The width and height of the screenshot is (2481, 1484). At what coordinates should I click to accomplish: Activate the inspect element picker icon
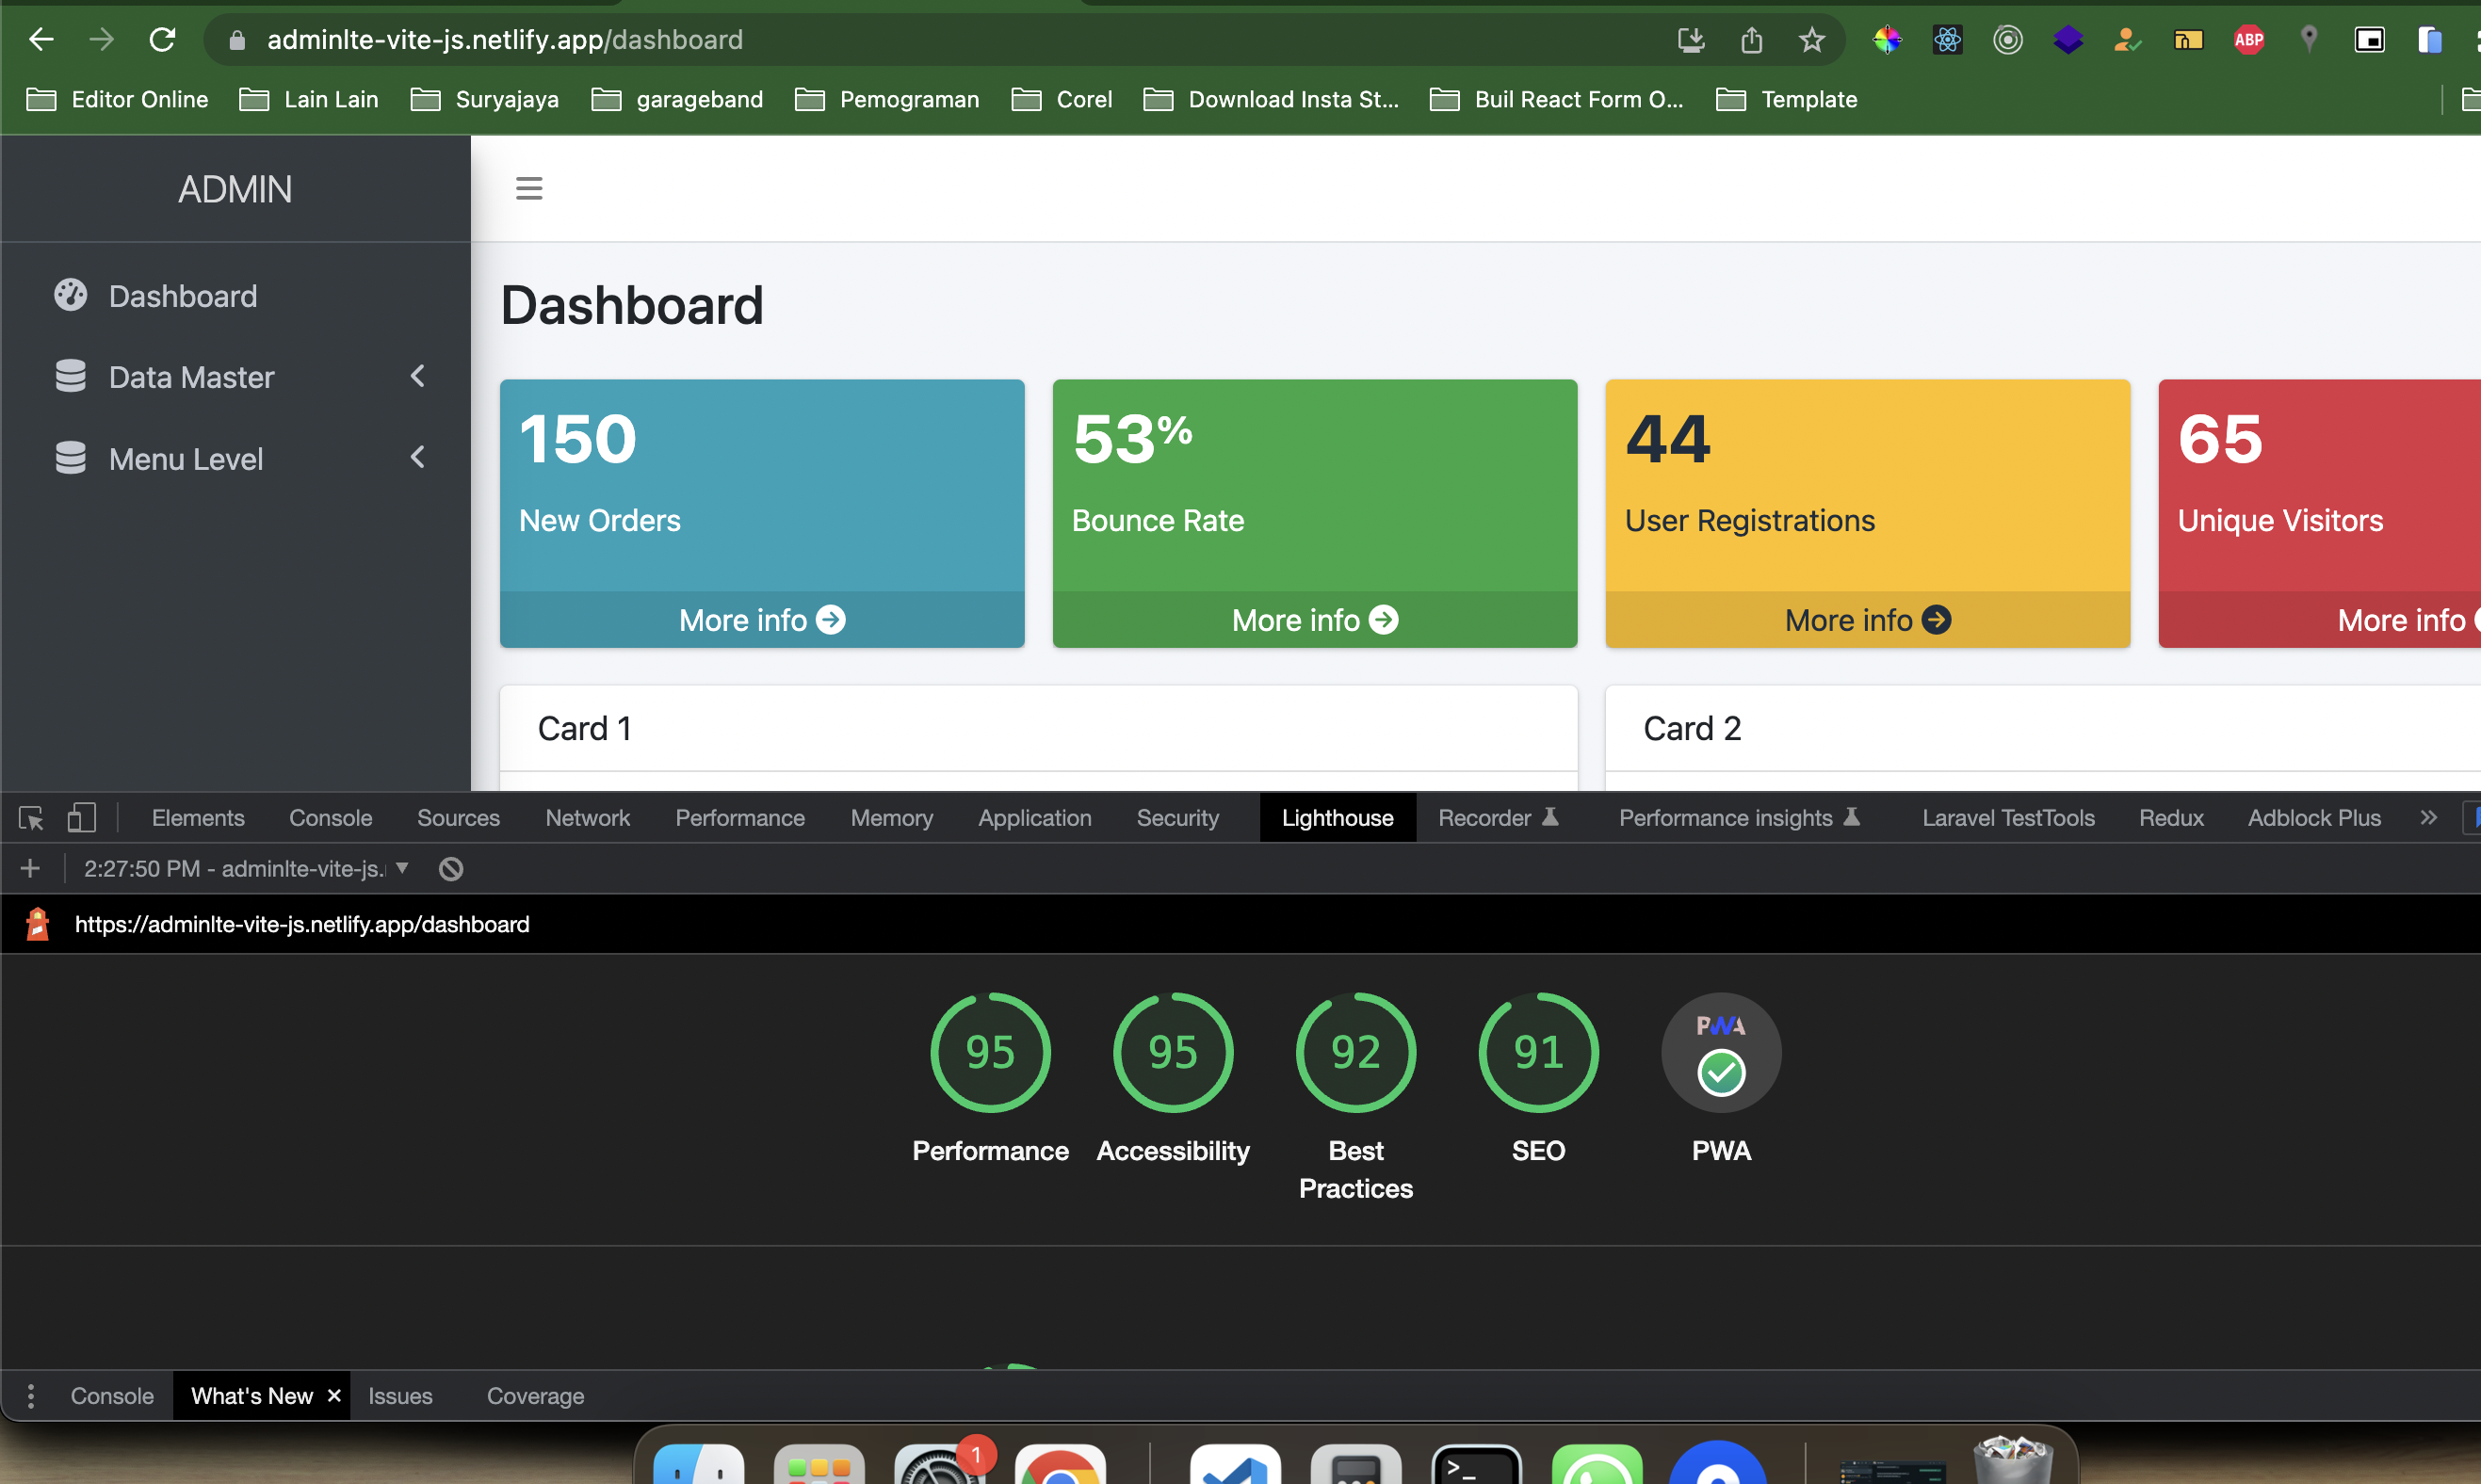31,818
